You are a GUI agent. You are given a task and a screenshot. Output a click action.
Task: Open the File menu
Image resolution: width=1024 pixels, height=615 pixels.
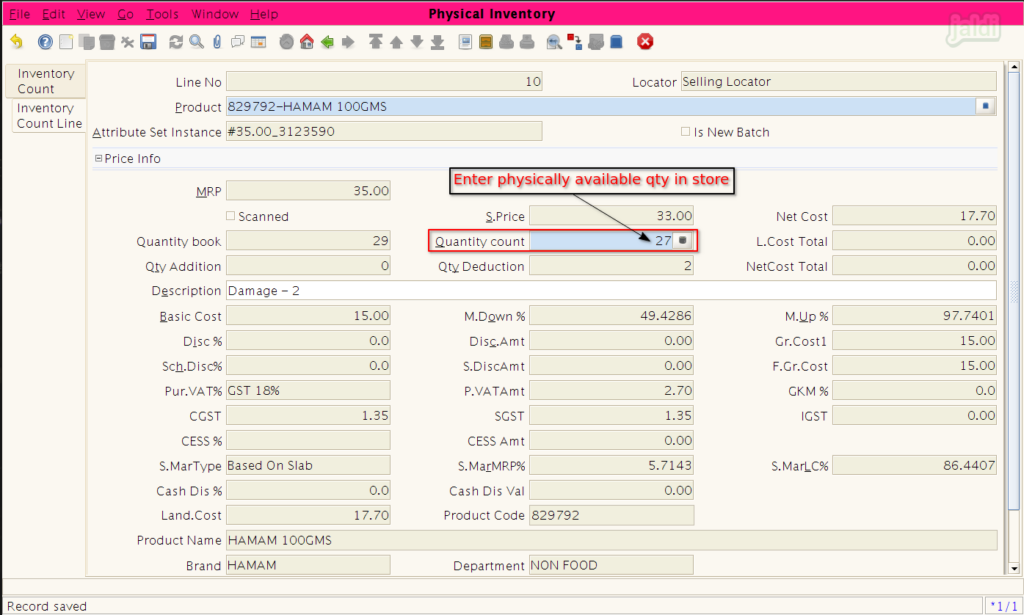[x=20, y=14]
